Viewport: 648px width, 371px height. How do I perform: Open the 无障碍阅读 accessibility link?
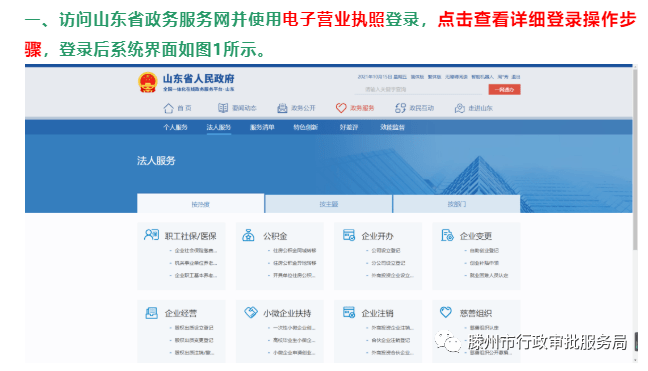tap(456, 77)
